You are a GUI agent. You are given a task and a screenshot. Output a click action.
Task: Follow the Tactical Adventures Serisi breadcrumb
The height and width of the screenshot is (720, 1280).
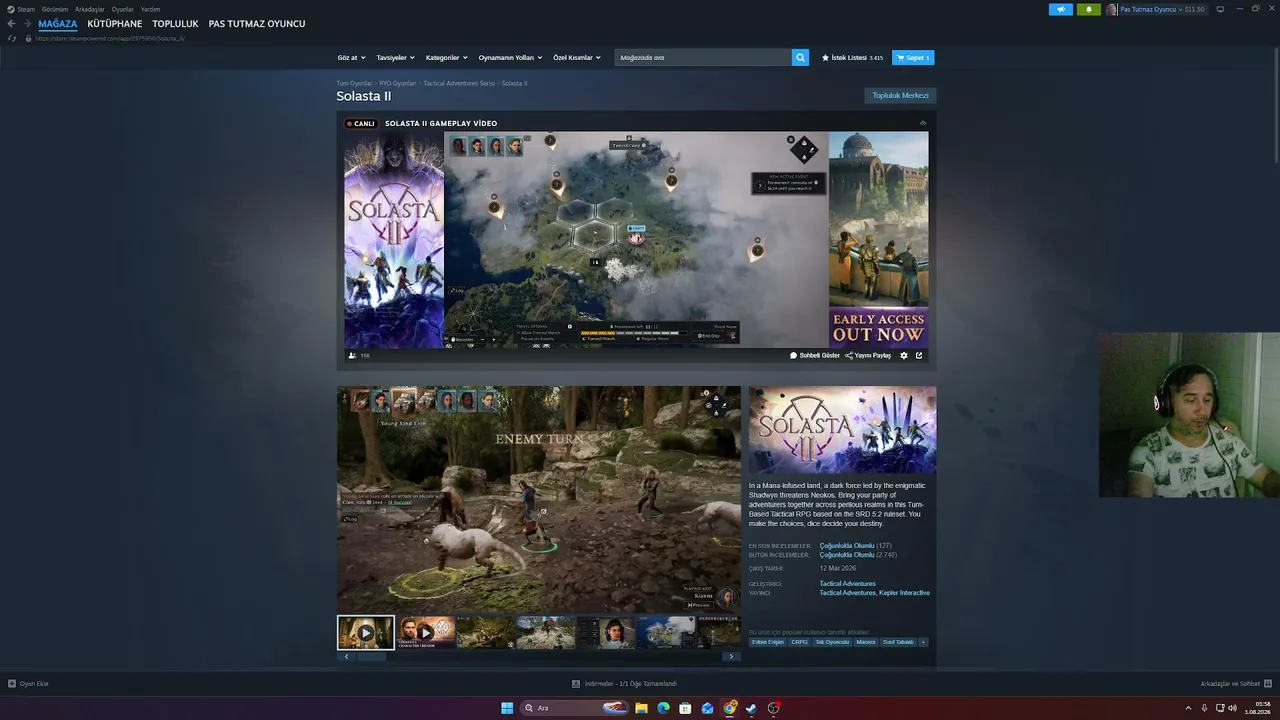(459, 83)
